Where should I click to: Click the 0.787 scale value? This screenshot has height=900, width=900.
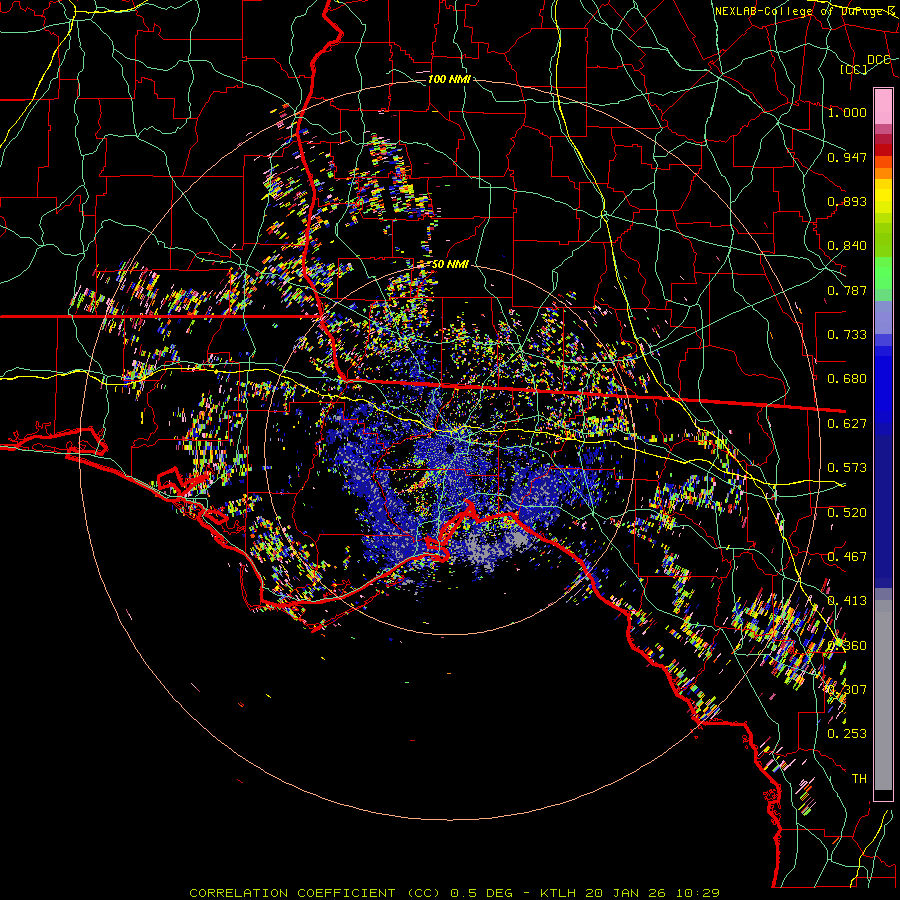point(847,290)
